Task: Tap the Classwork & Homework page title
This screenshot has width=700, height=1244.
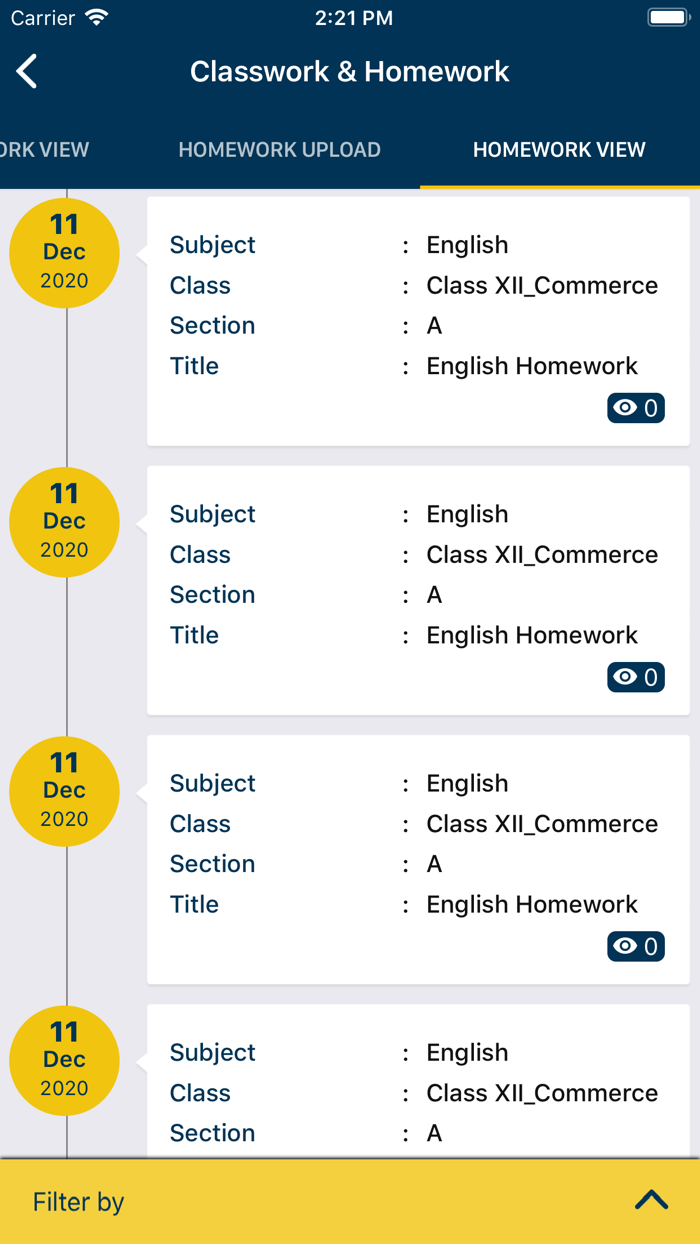Action: click(350, 72)
